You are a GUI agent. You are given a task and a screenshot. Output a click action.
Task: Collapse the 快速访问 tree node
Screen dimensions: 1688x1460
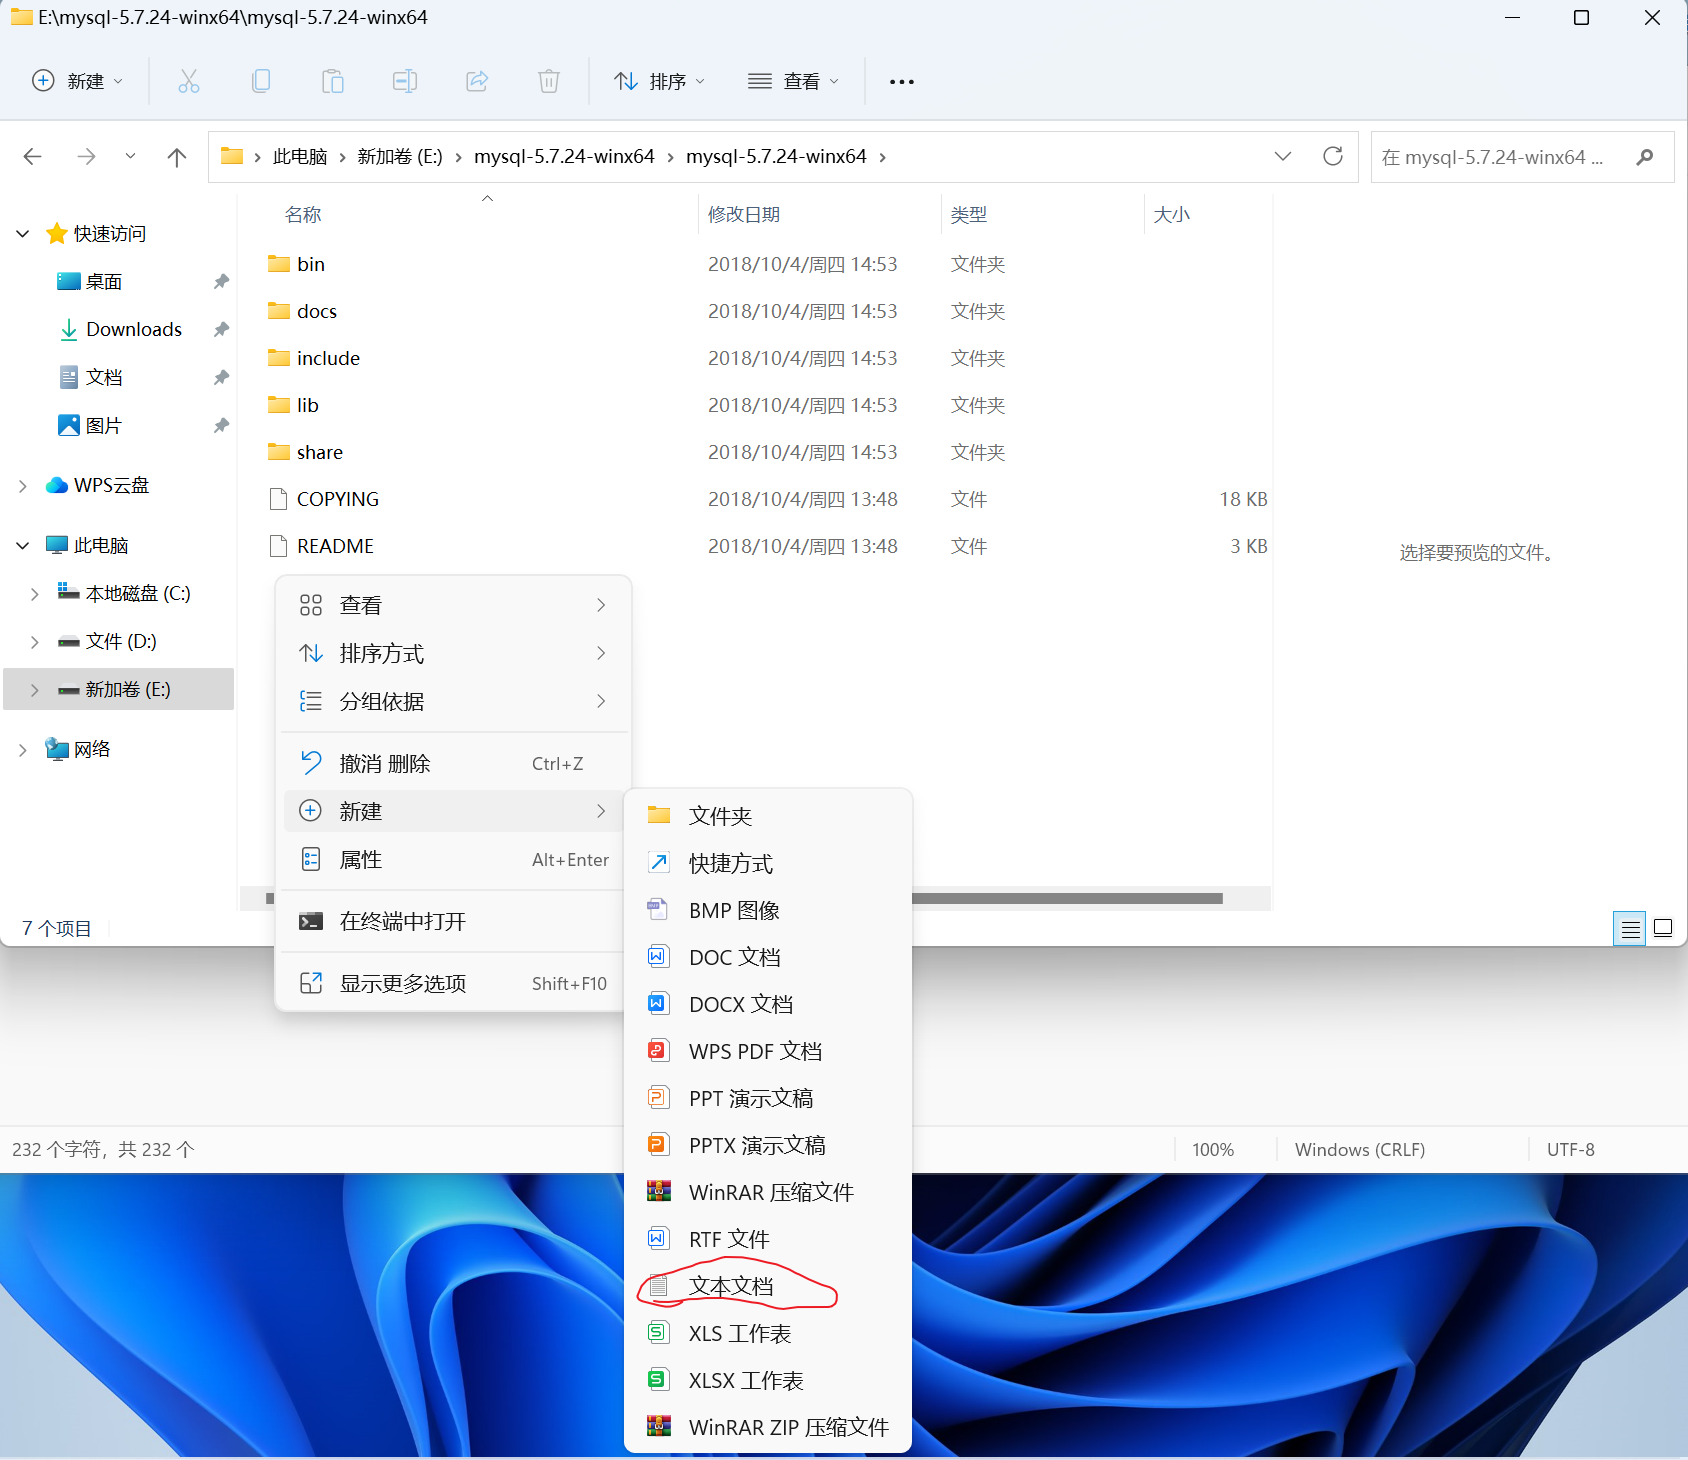click(x=23, y=234)
